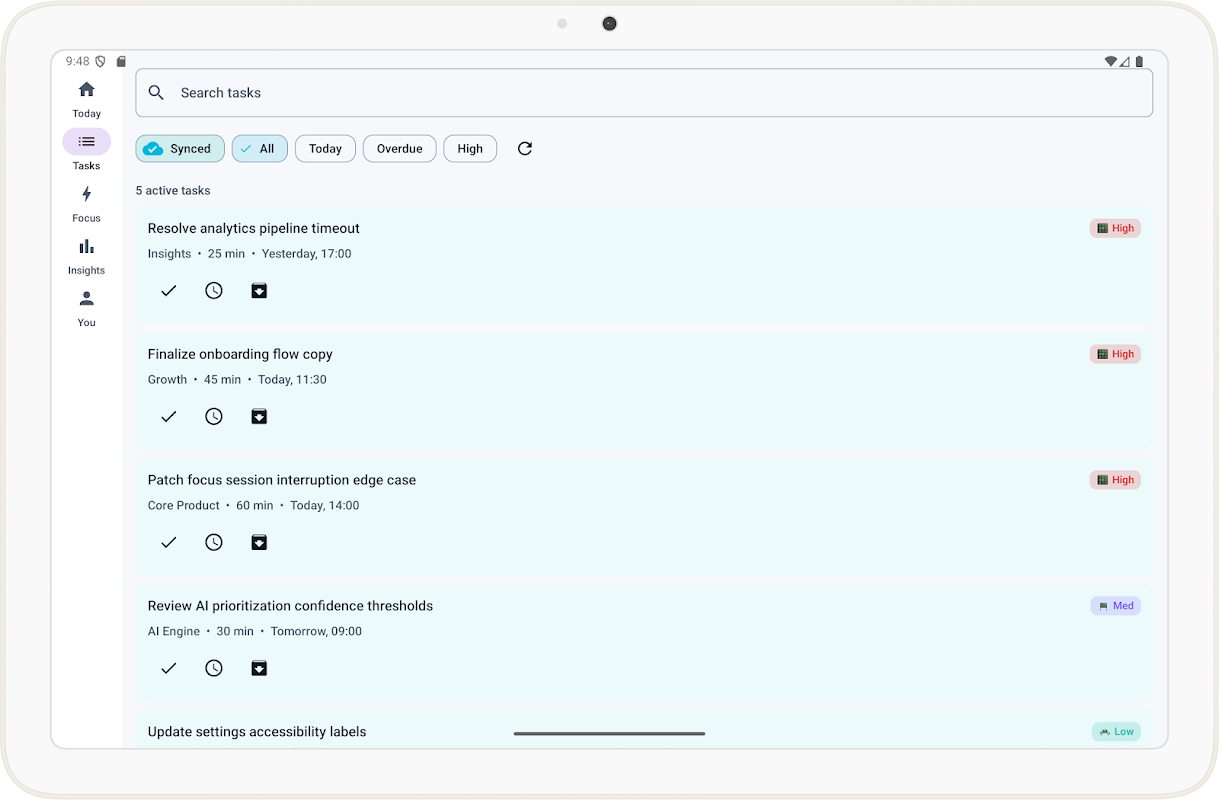The height and width of the screenshot is (800, 1219).
Task: Archive 'Patch focus session interruption edge case'
Action: [259, 543]
